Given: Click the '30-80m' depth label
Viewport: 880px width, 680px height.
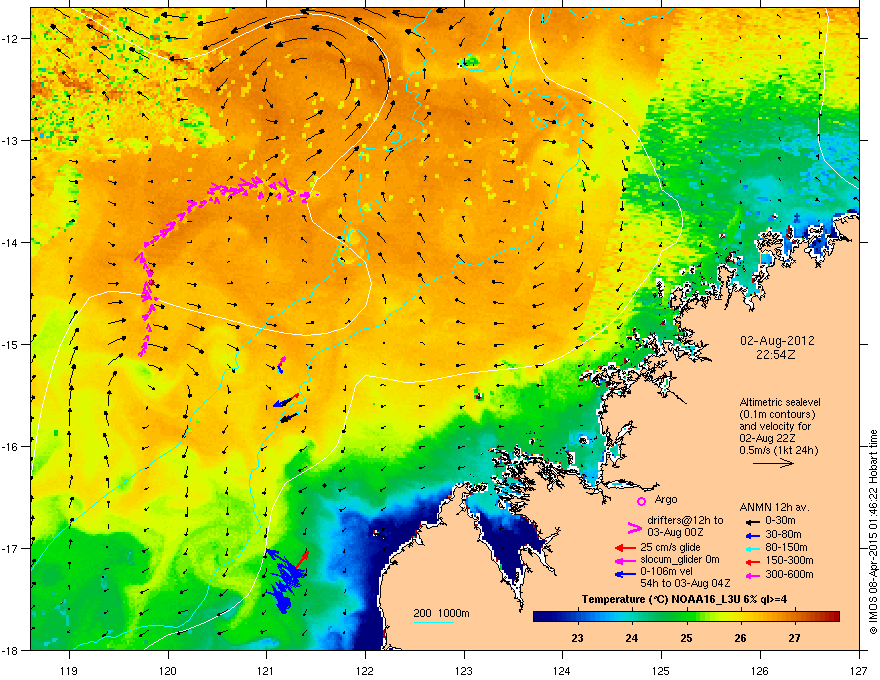Looking at the screenshot, I should pos(783,535).
